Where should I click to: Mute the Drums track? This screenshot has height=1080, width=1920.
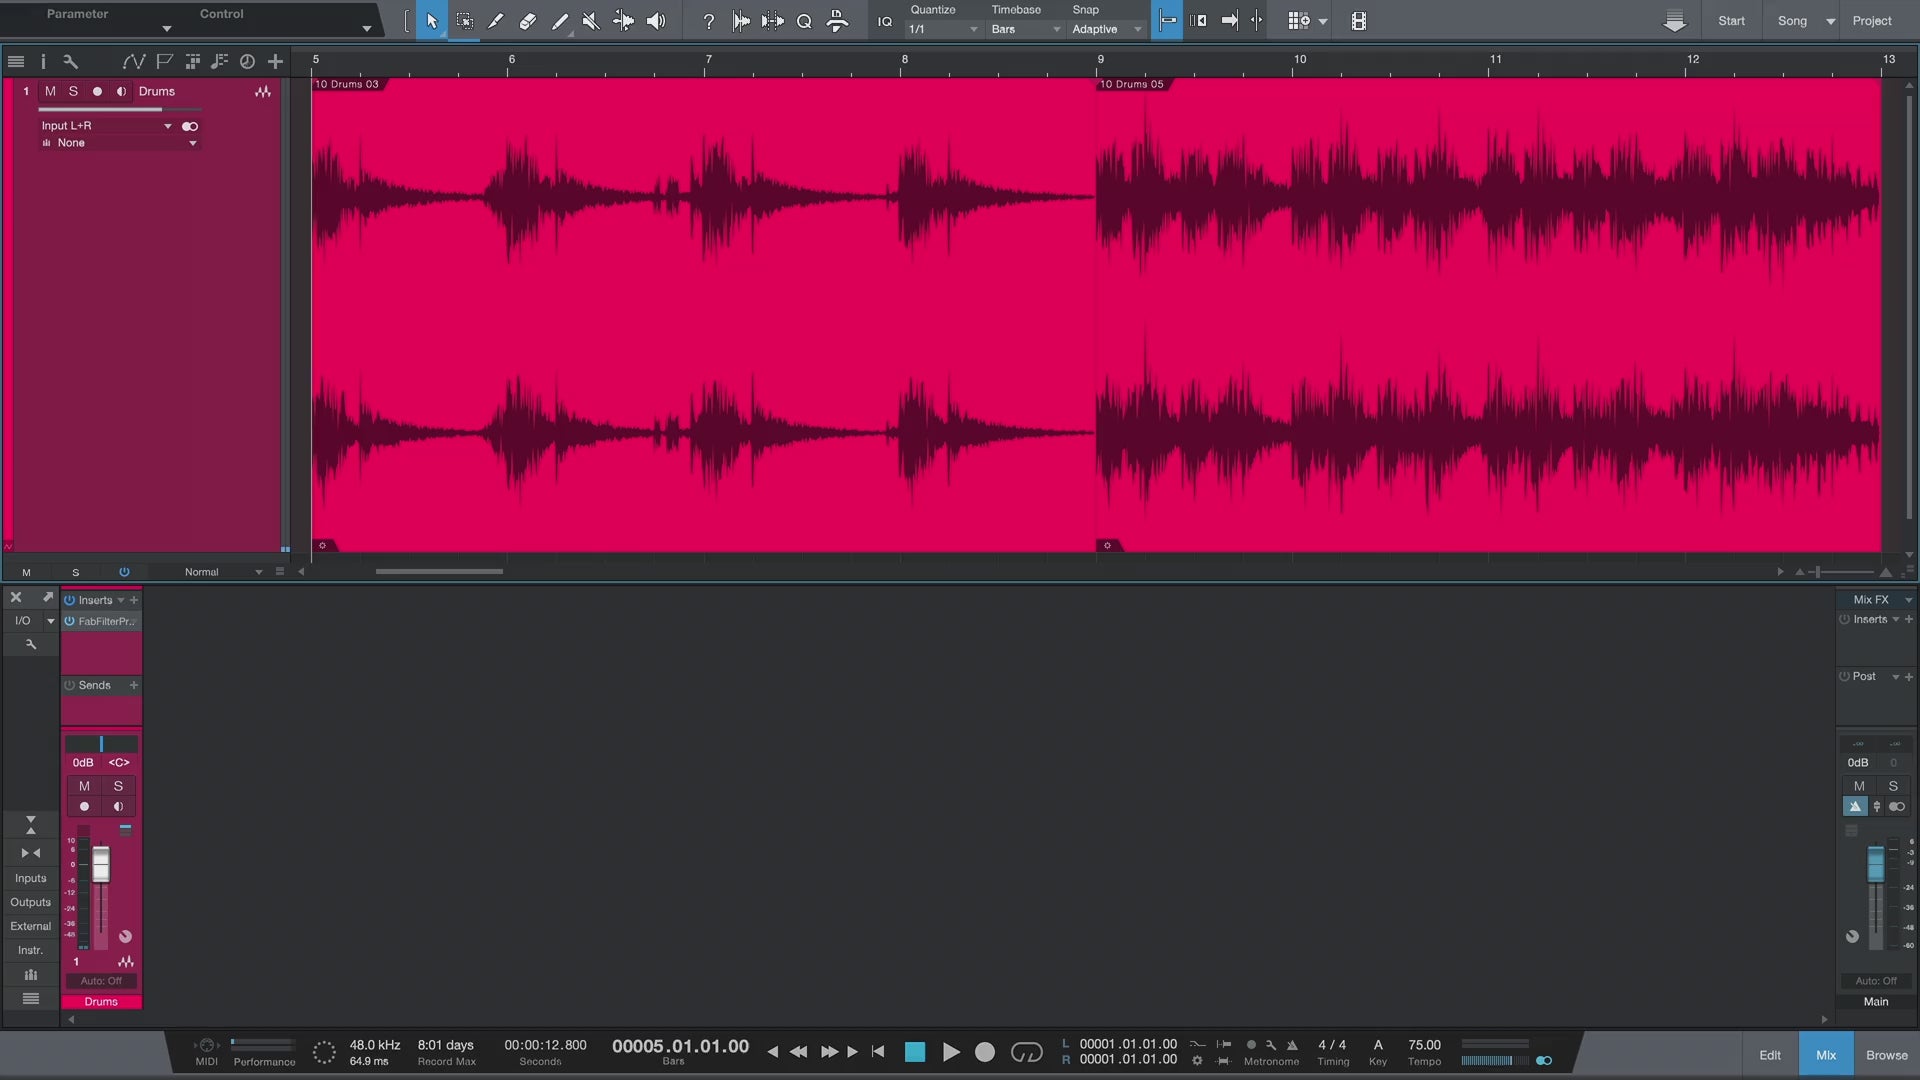[50, 91]
